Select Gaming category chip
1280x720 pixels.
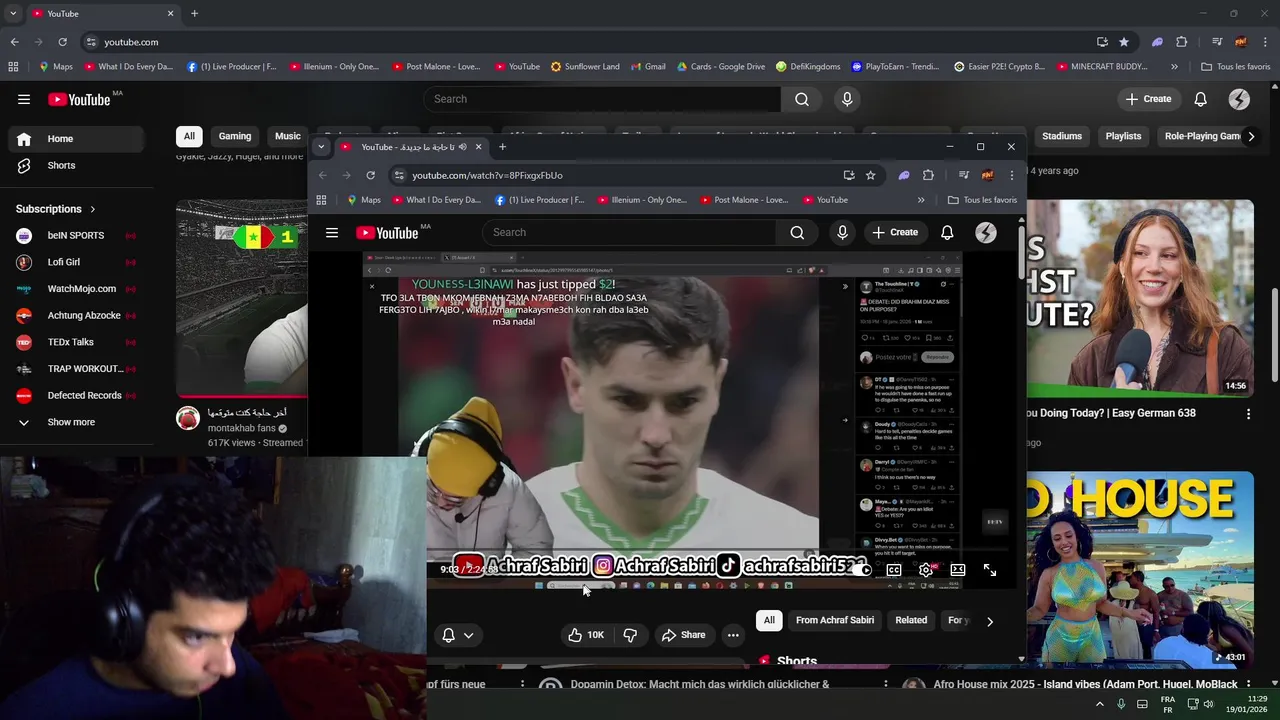point(235,136)
